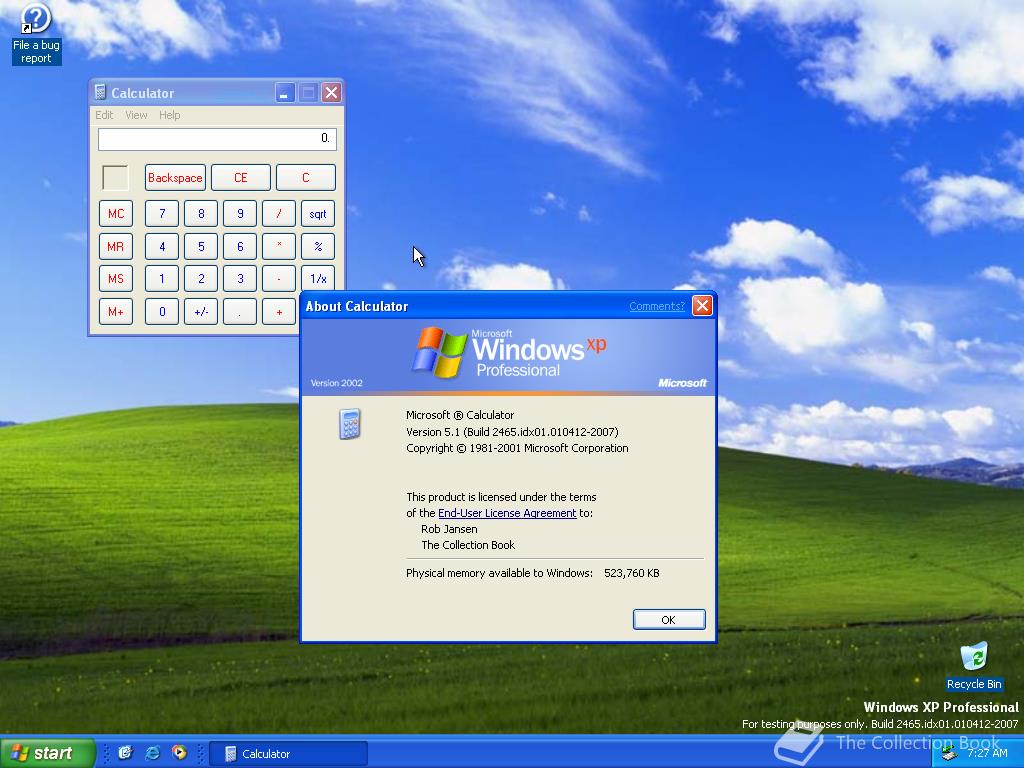This screenshot has height=768, width=1024.
Task: Click digit 7 on the Calculator
Action: (x=162, y=214)
